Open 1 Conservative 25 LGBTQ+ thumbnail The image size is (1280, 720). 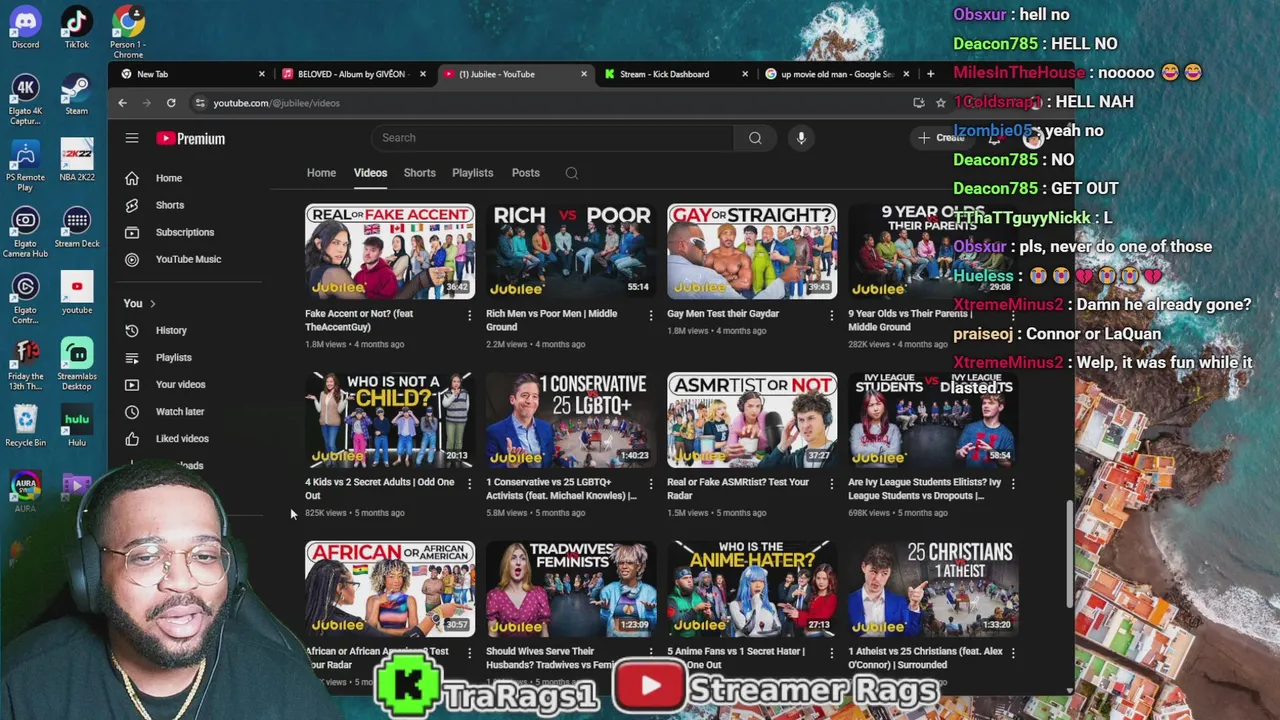(571, 420)
